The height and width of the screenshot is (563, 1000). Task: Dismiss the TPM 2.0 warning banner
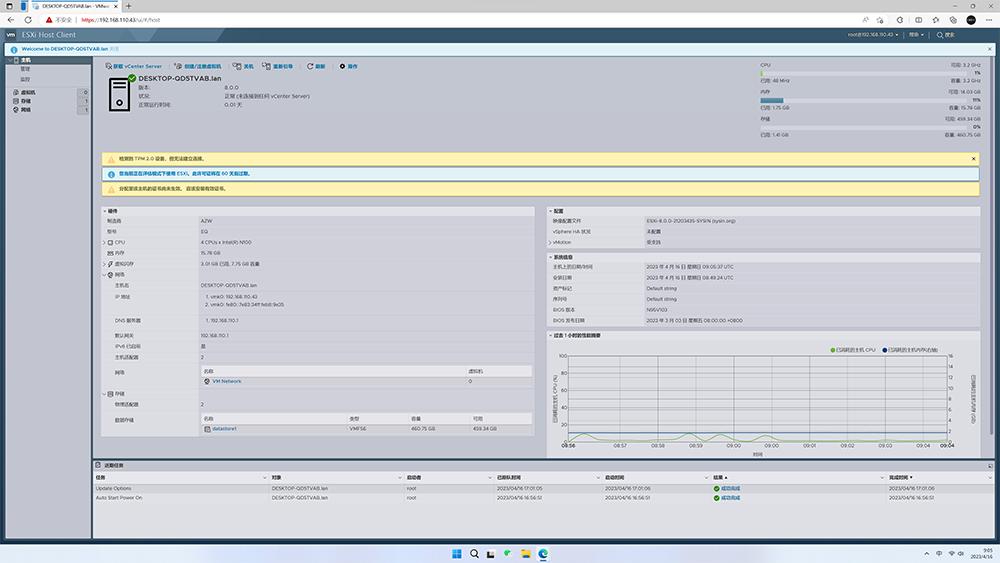973,158
